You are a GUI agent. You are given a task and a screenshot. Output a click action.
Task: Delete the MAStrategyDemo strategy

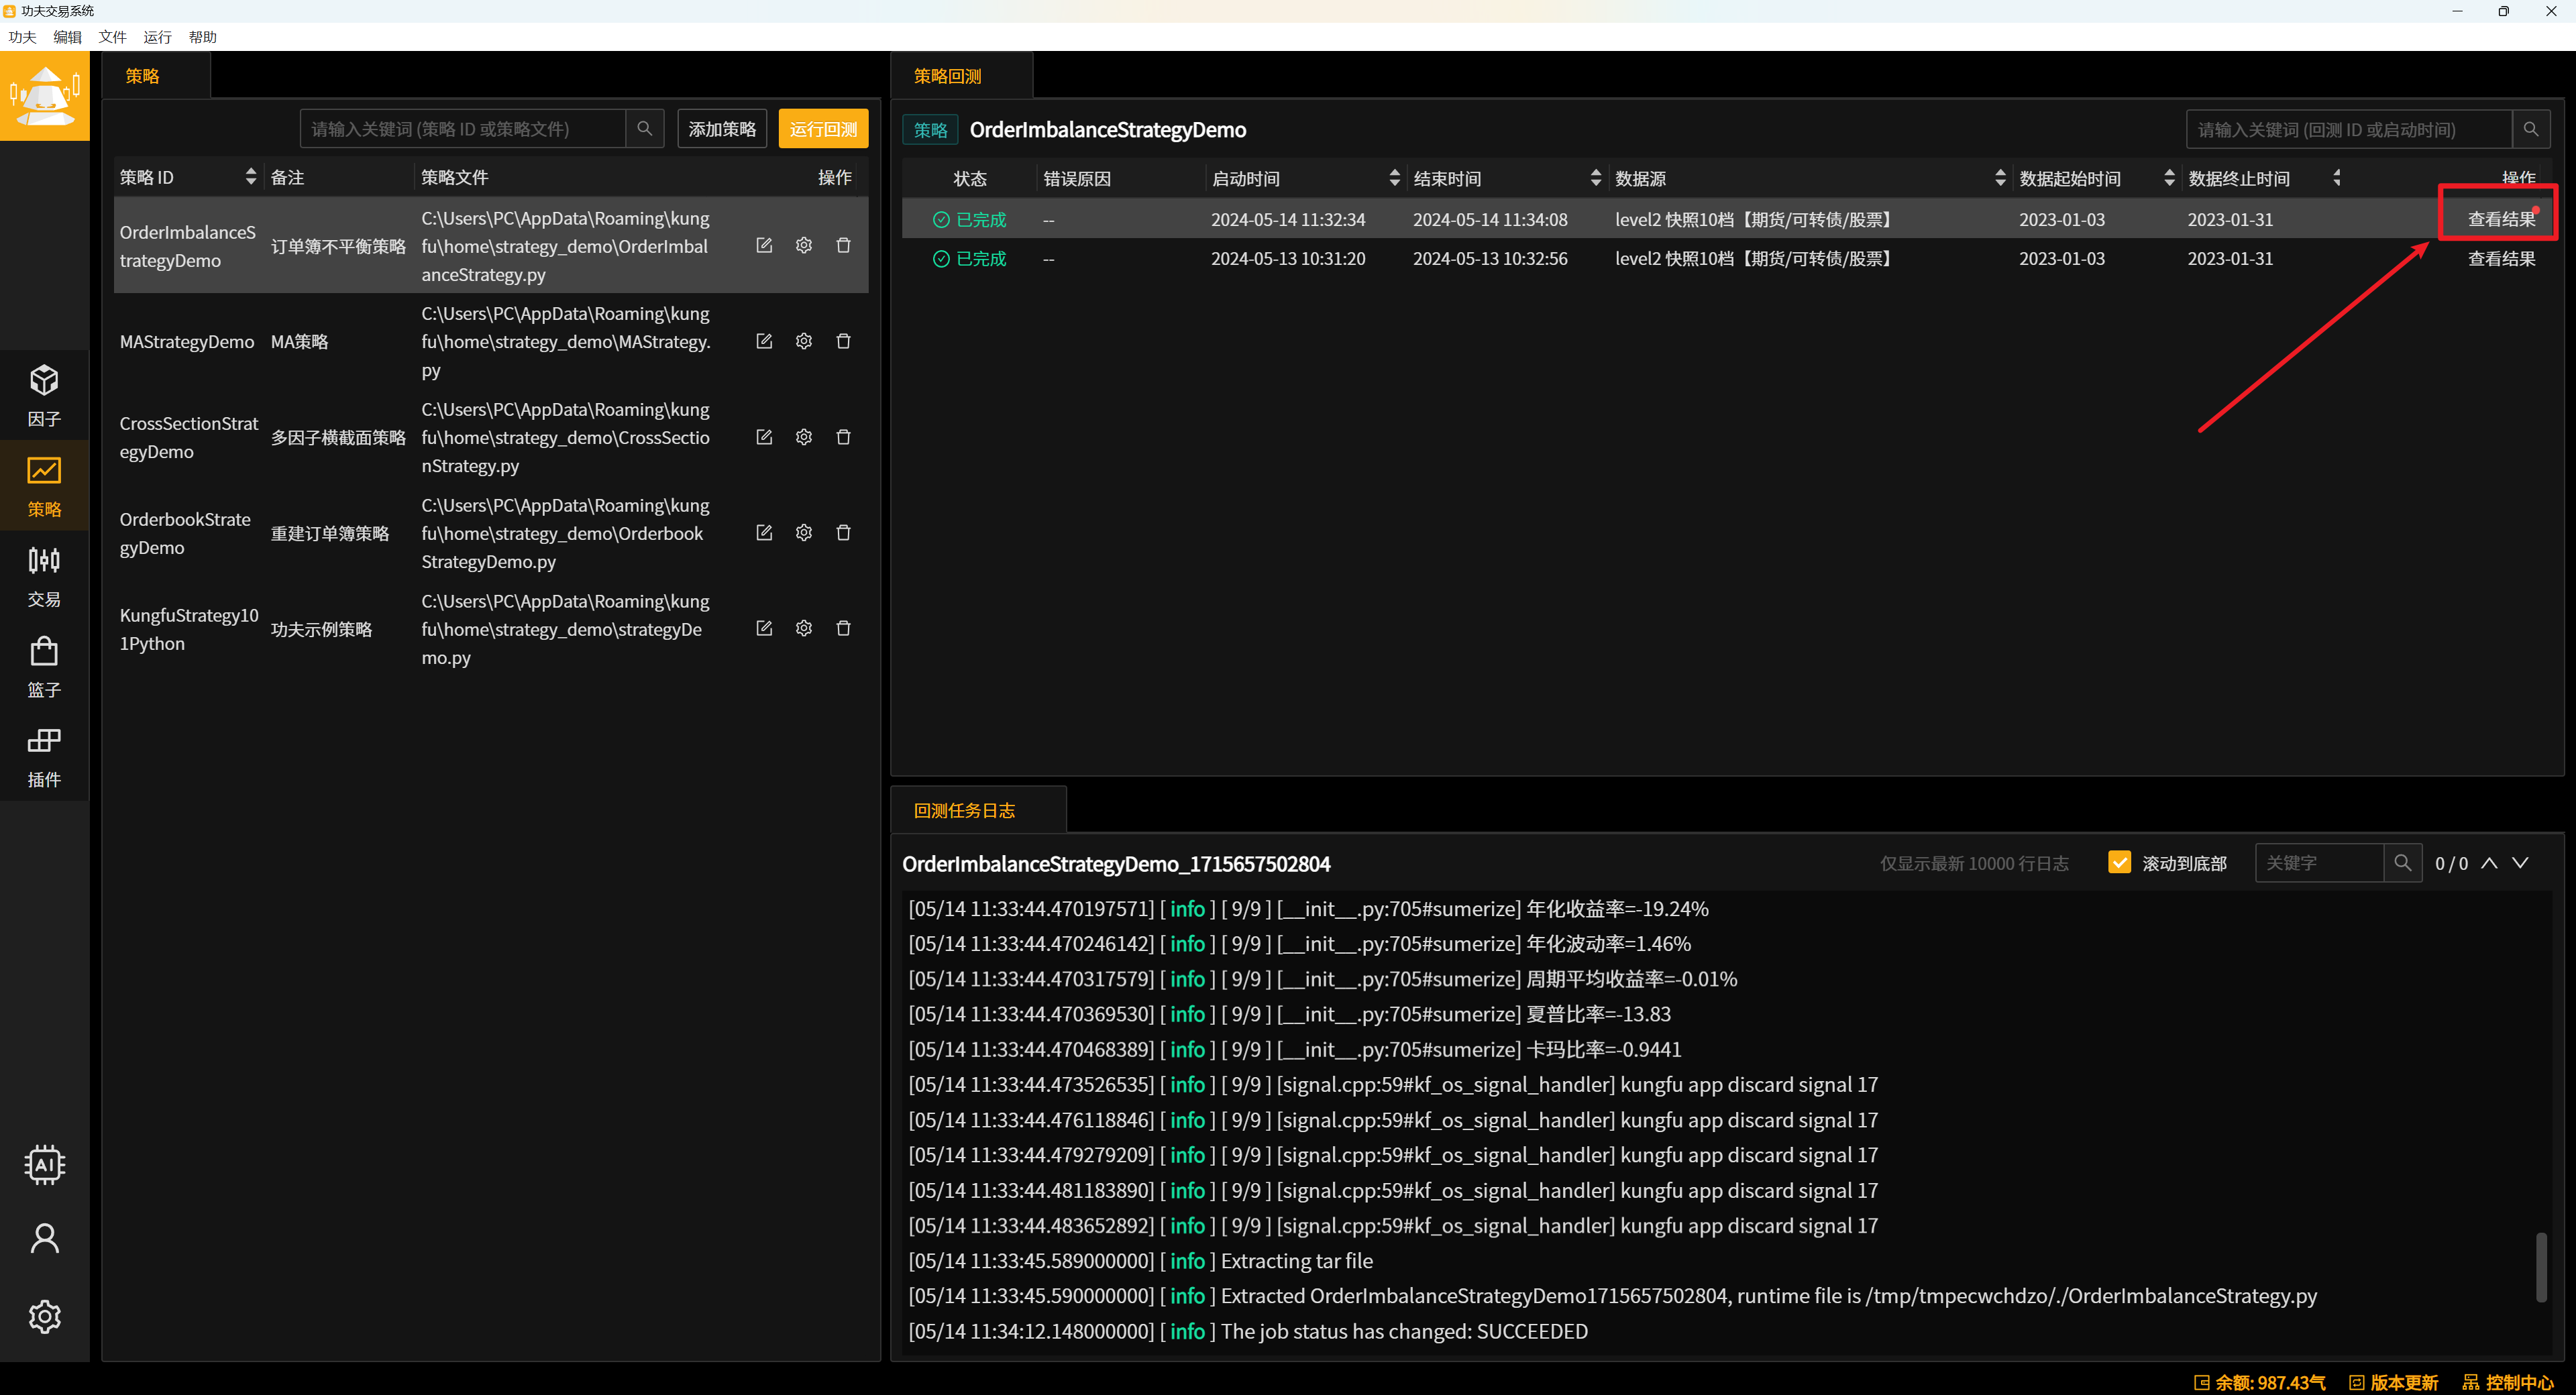[x=843, y=341]
